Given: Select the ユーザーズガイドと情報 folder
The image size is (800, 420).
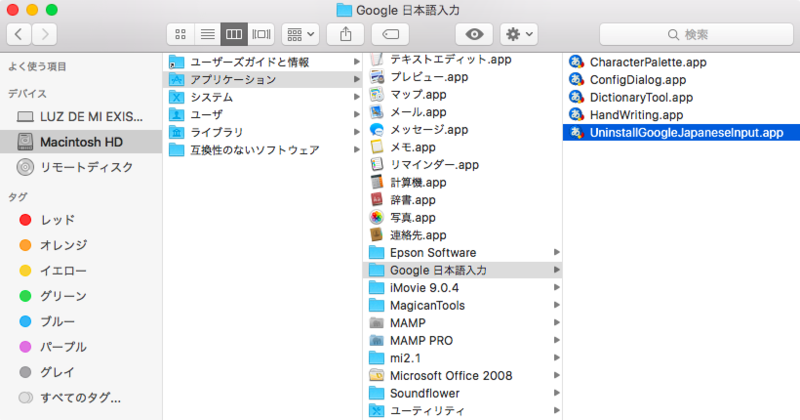Looking at the screenshot, I should point(262,62).
